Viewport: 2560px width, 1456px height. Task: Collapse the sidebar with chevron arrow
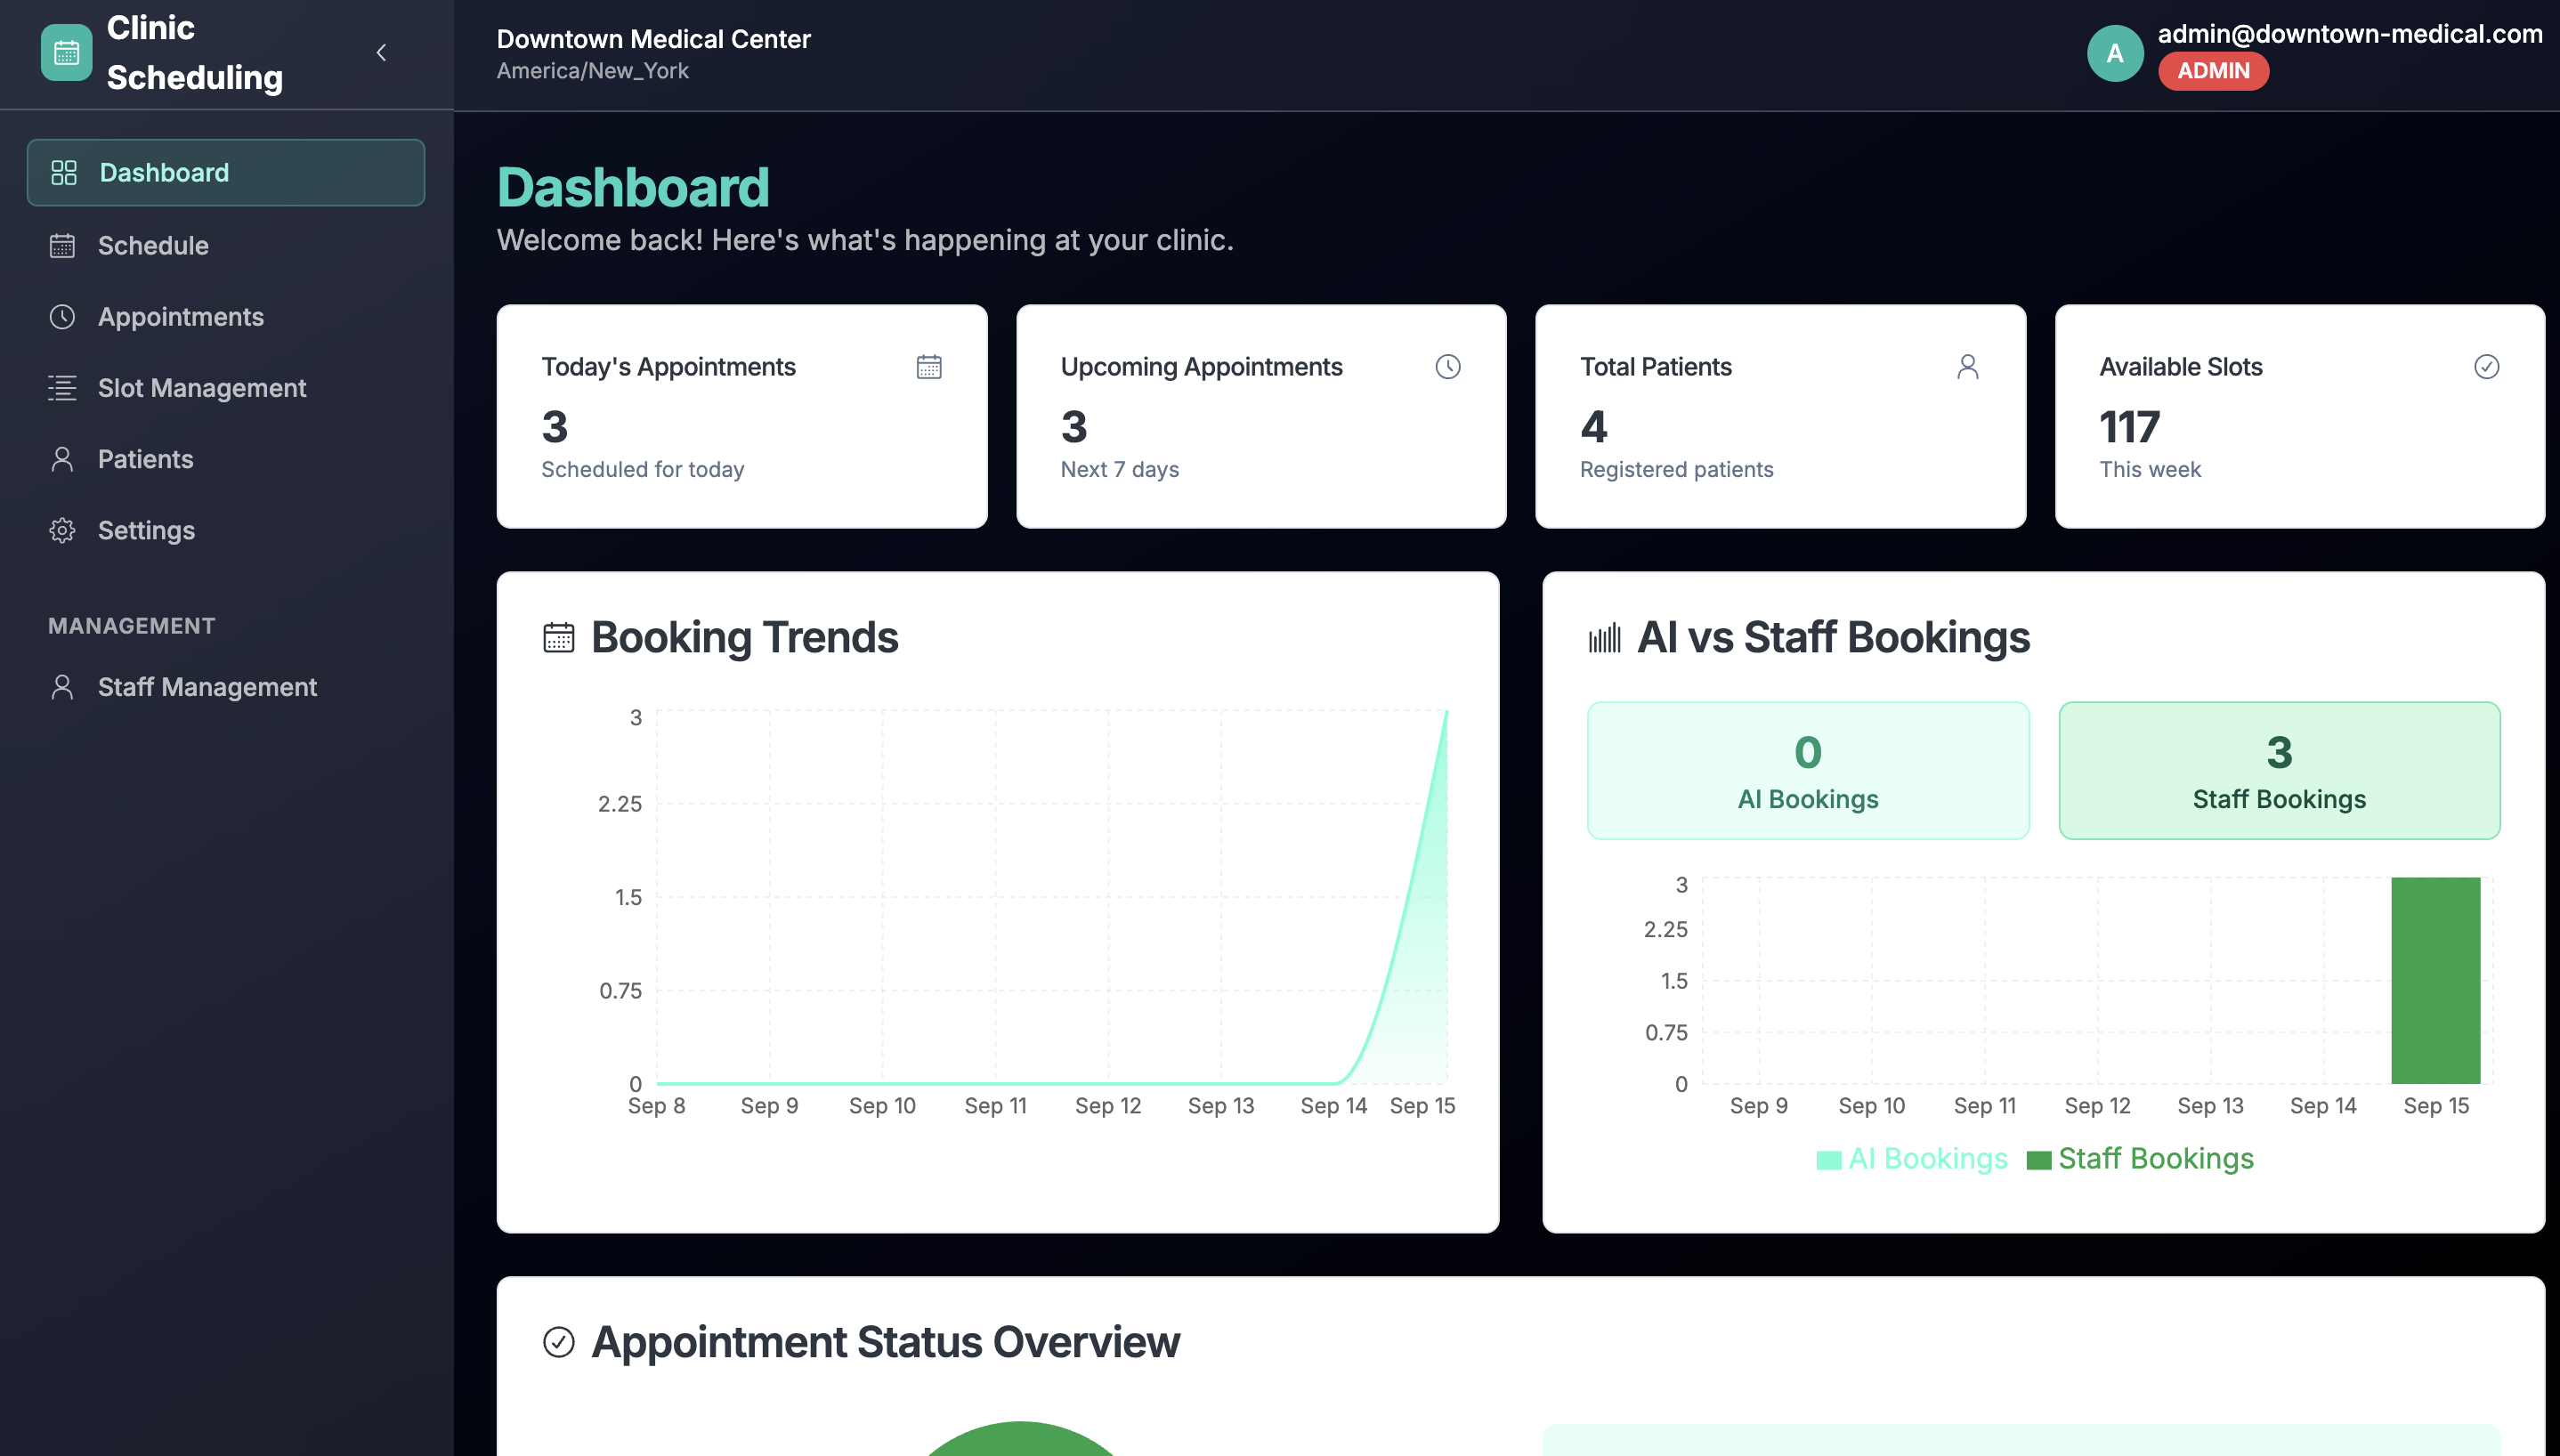pyautogui.click(x=381, y=53)
